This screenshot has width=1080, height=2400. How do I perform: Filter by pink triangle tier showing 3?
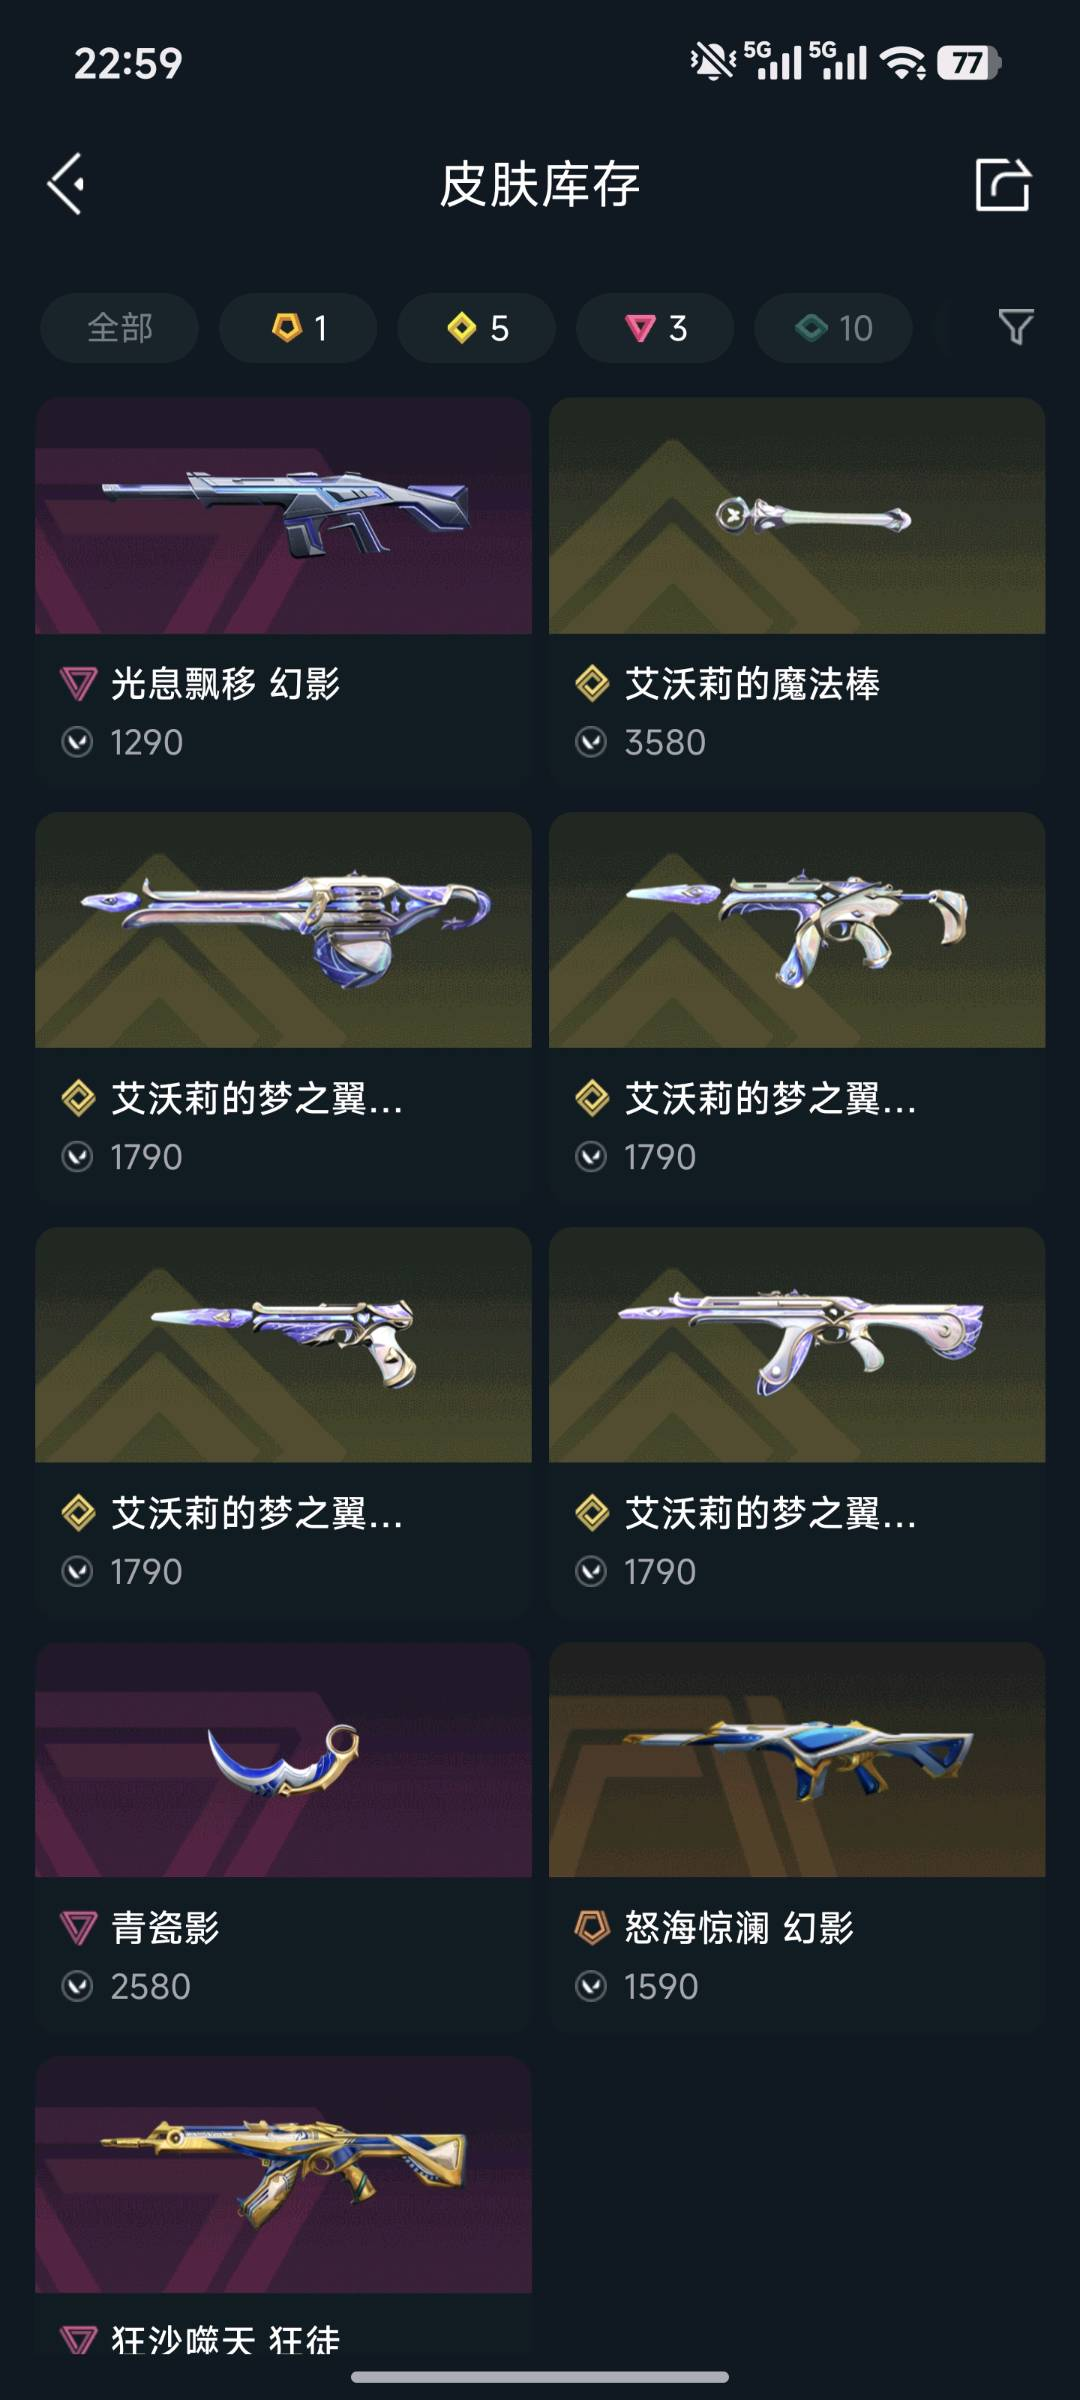pos(655,328)
